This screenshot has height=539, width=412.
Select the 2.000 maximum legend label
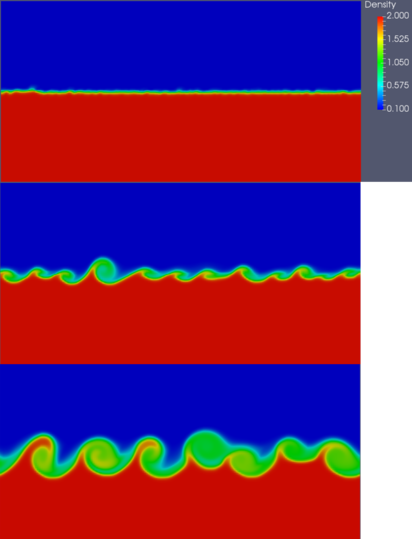398,15
